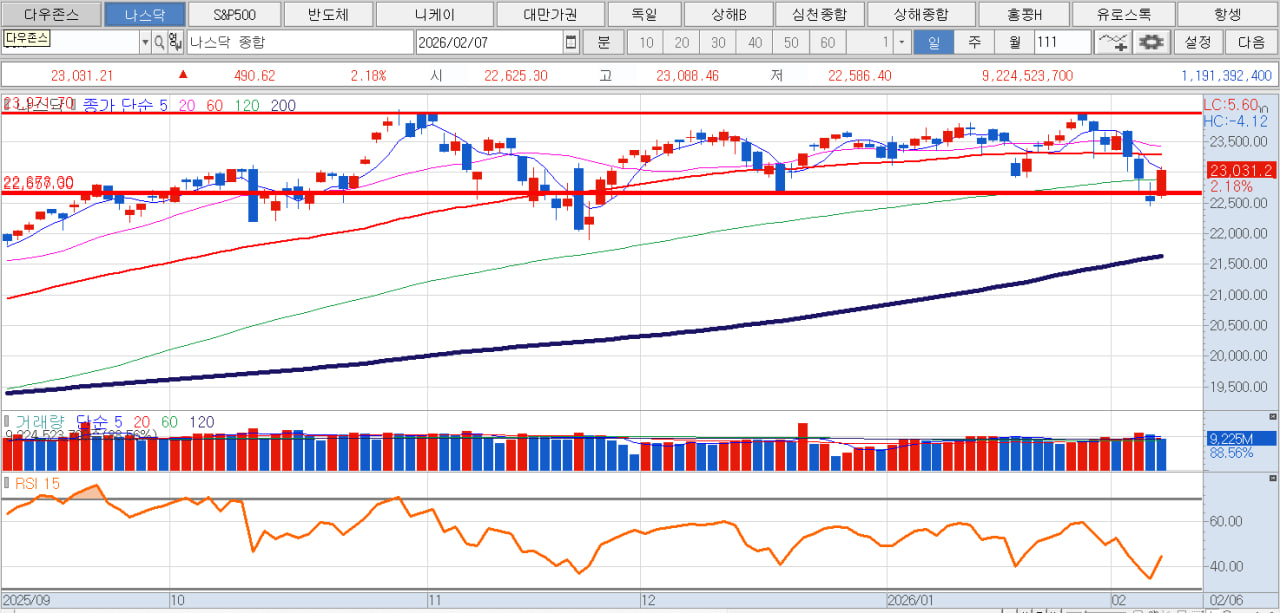Click the 설정 button
Viewport: 1280px width, 613px height.
[1197, 42]
